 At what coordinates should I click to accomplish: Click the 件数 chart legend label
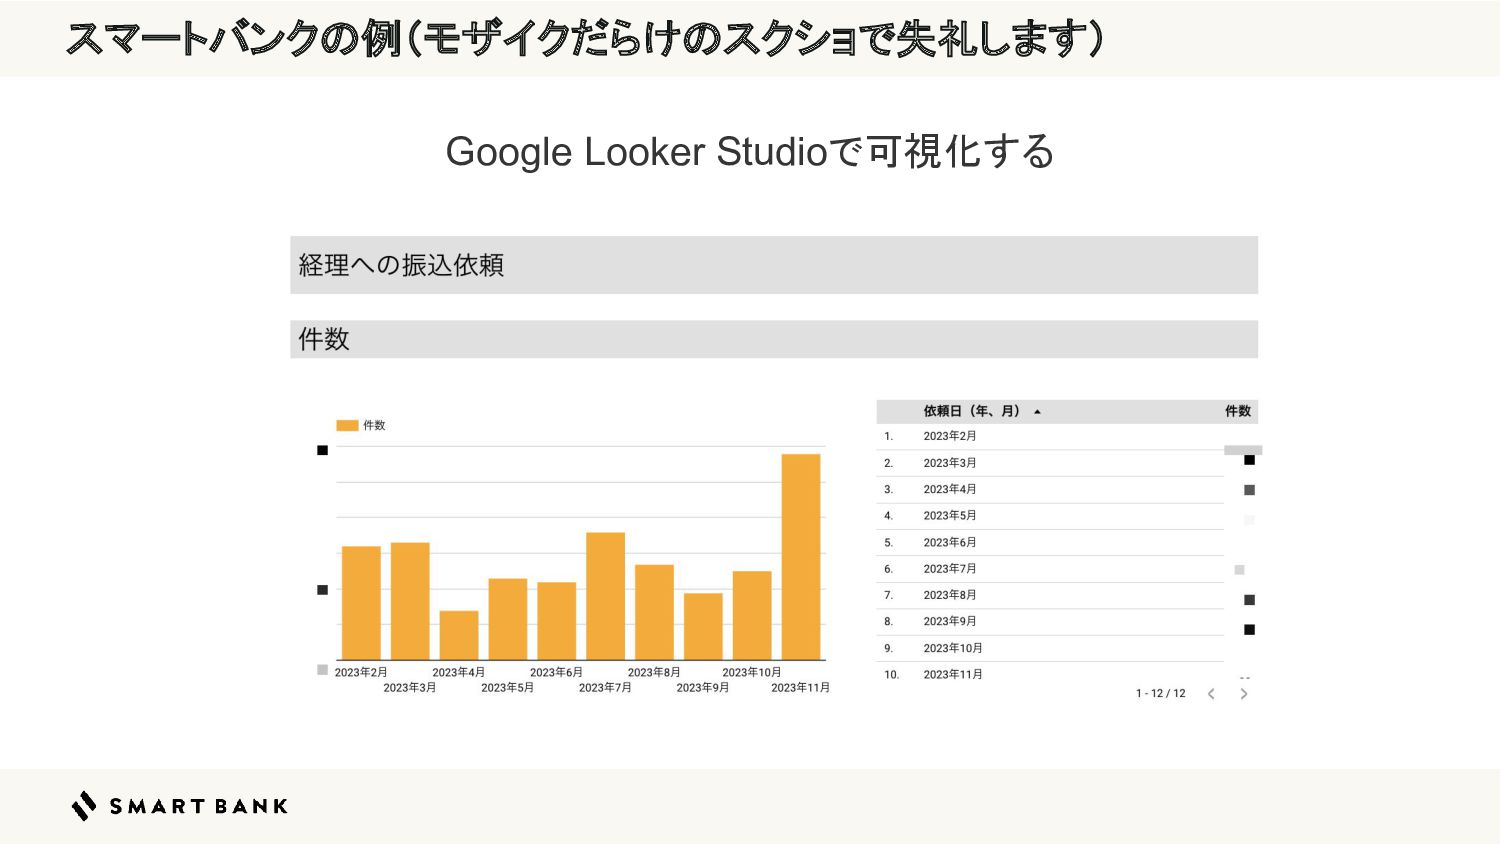click(x=374, y=426)
